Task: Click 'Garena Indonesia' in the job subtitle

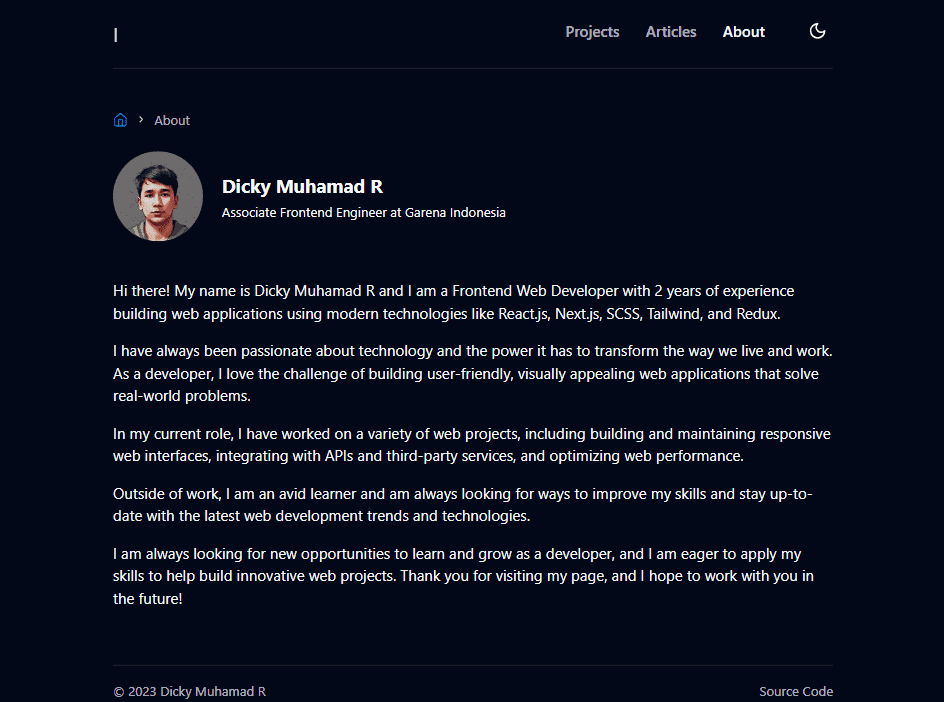Action: click(455, 213)
